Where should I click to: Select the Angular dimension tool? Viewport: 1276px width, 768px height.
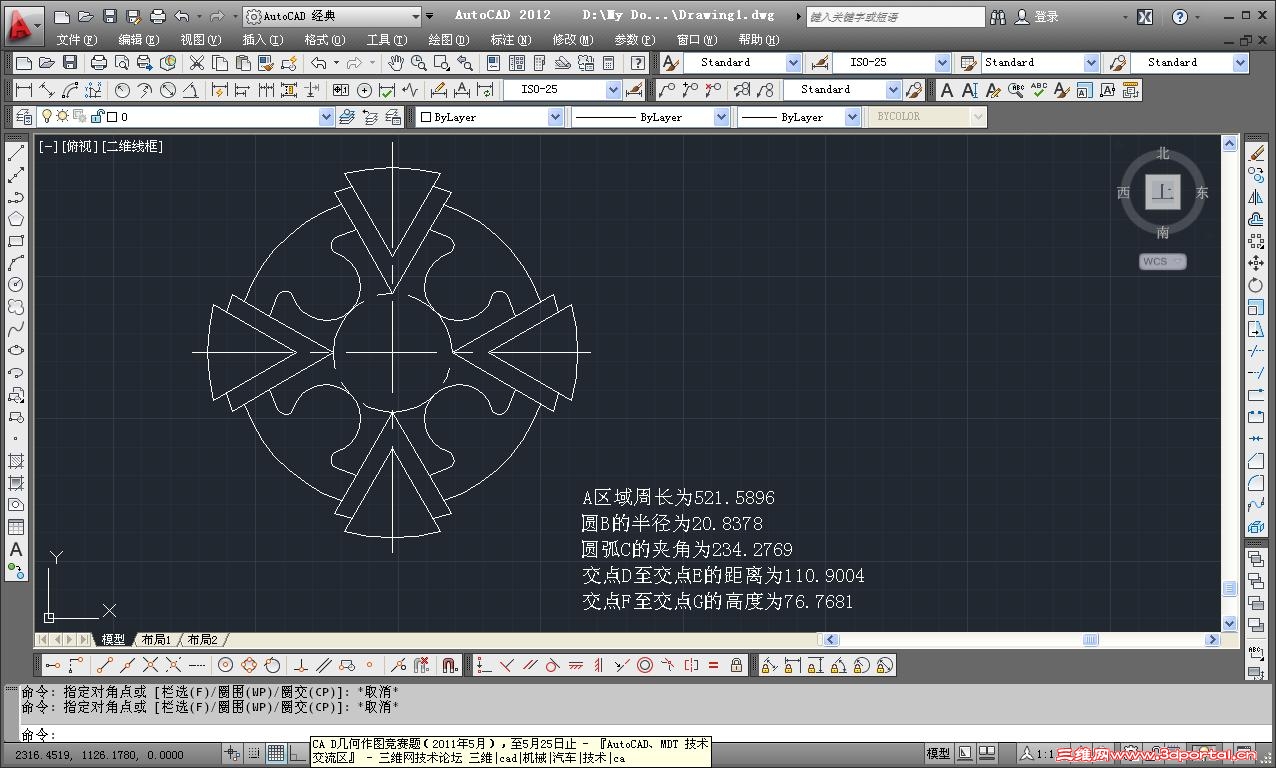[x=192, y=90]
